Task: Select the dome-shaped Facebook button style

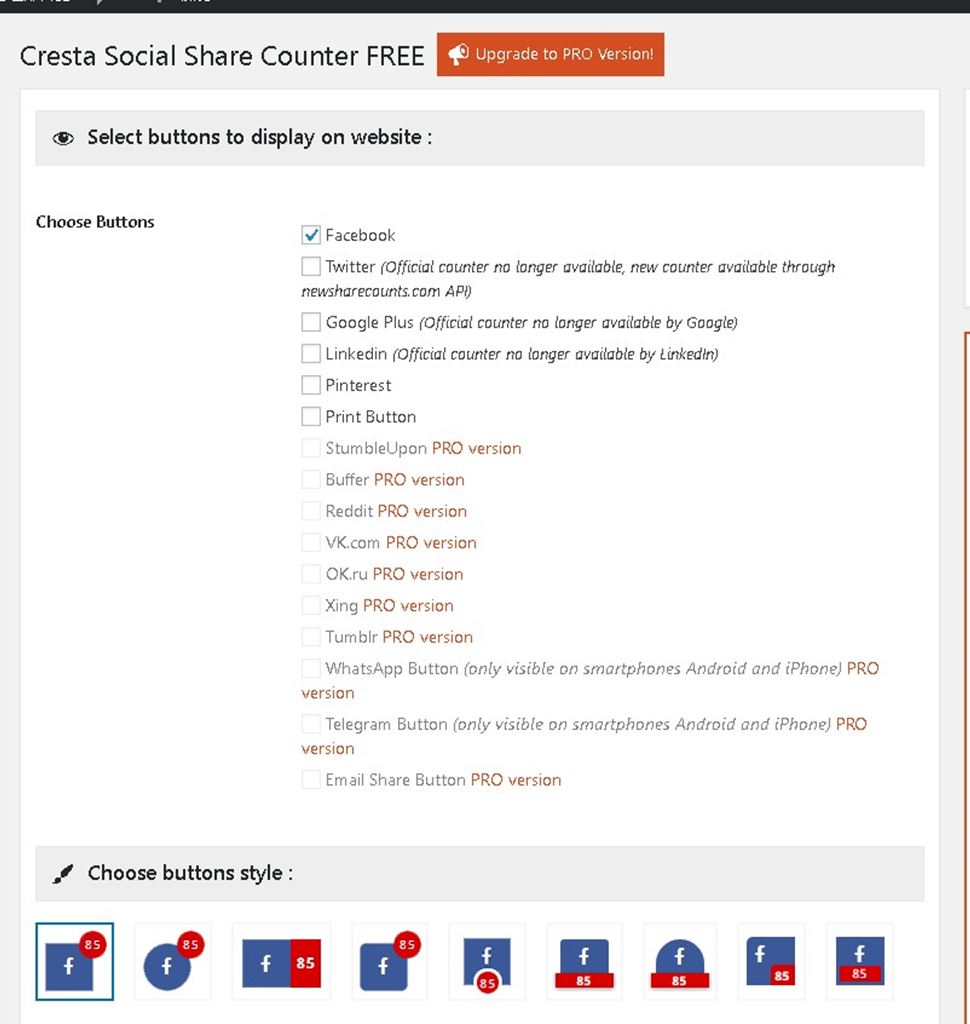Action: (x=680, y=962)
